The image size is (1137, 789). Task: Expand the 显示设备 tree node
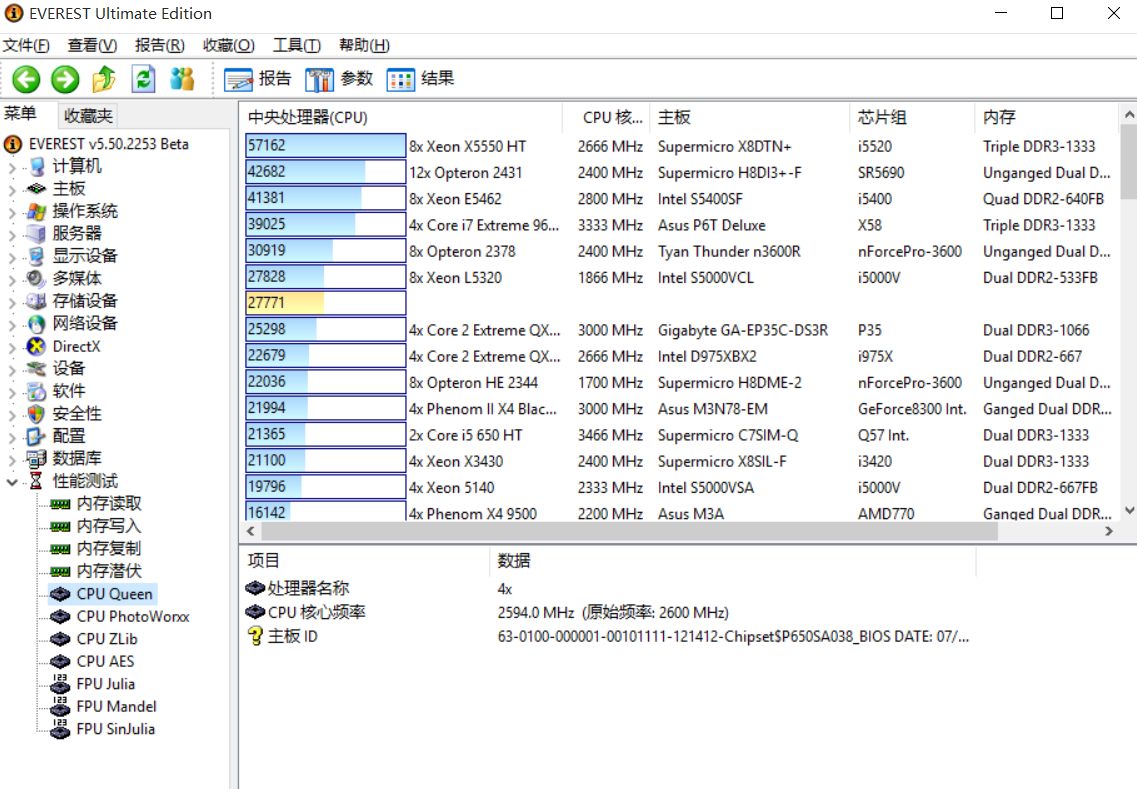click(x=12, y=258)
